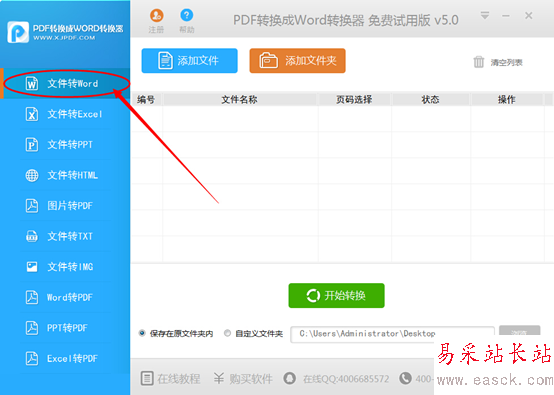
Task: Click the 在线教程 document icon
Action: (x=147, y=378)
